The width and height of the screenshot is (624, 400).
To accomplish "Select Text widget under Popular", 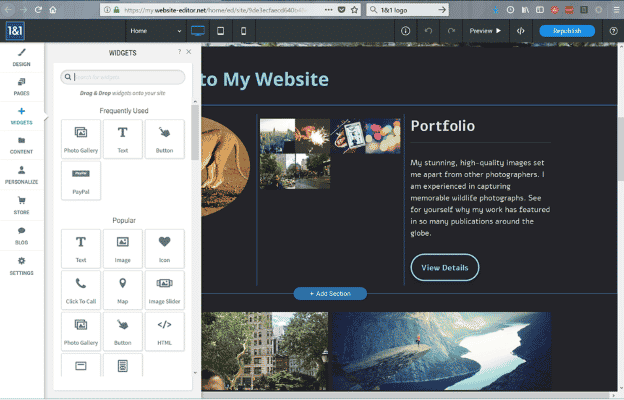I will point(81,248).
